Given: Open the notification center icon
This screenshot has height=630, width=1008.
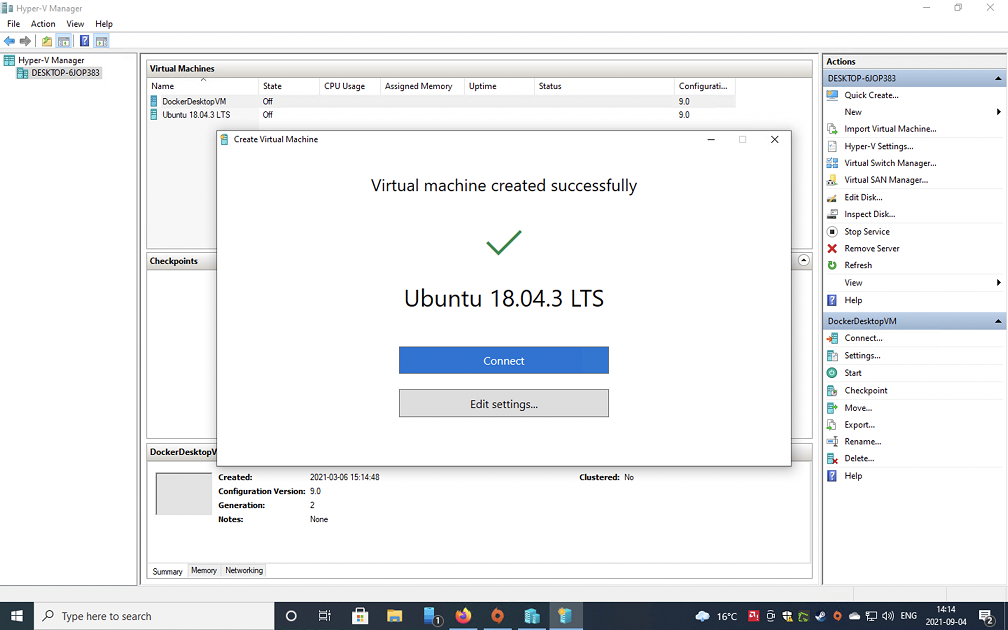Looking at the screenshot, I should [x=986, y=616].
